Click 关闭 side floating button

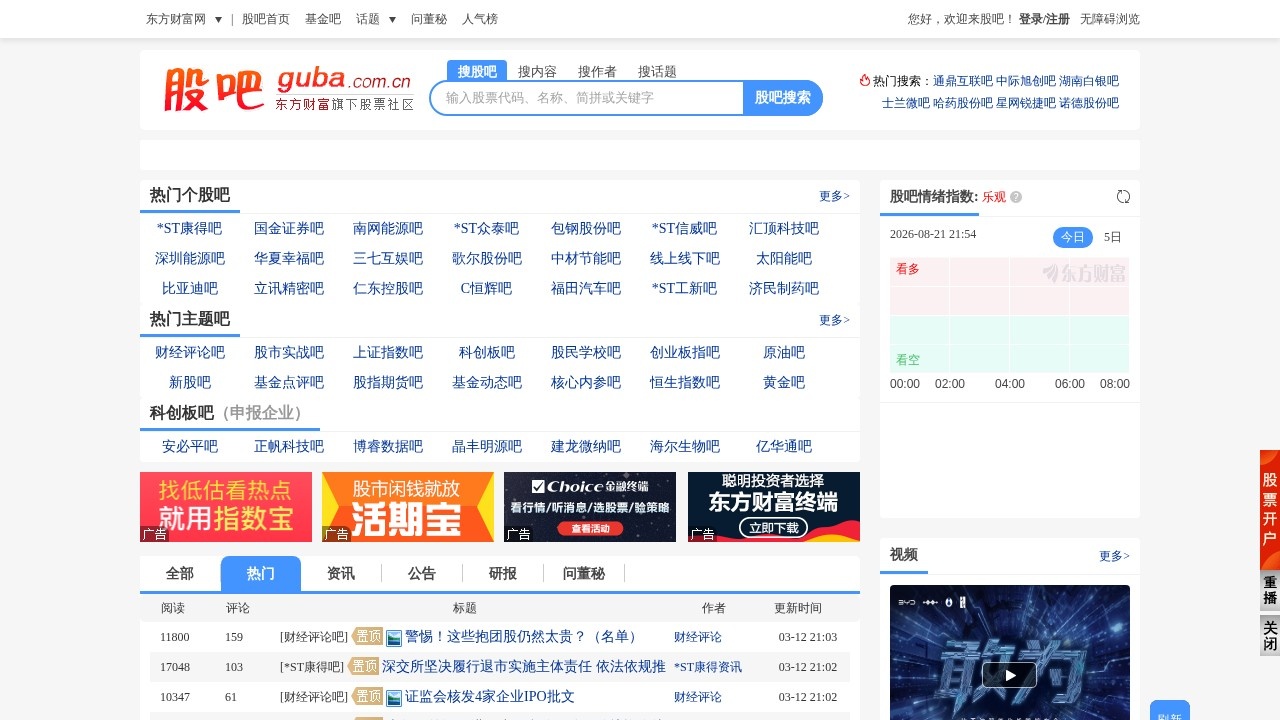click(x=1270, y=635)
